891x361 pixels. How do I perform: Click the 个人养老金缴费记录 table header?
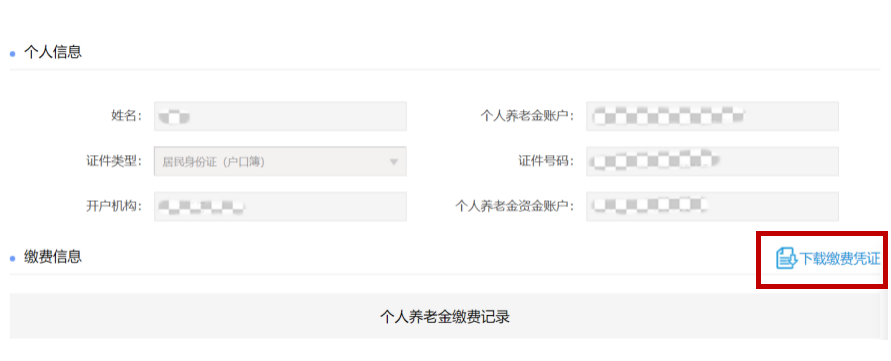[x=445, y=316]
